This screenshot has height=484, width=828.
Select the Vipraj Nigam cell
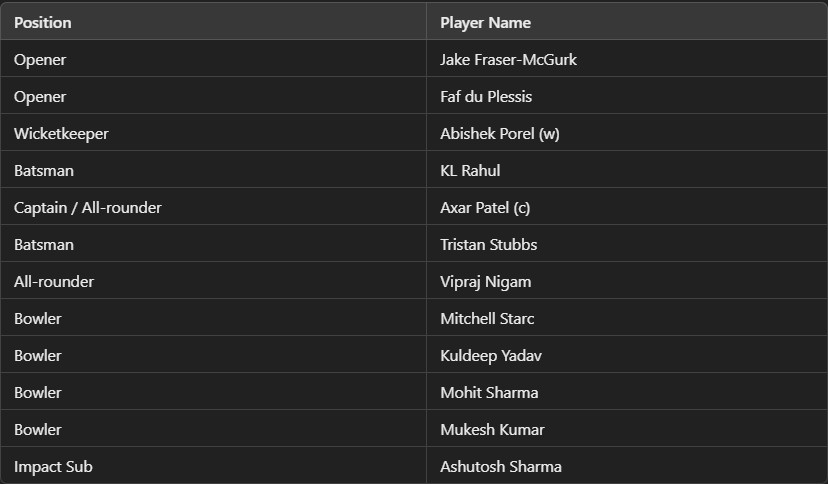point(485,281)
